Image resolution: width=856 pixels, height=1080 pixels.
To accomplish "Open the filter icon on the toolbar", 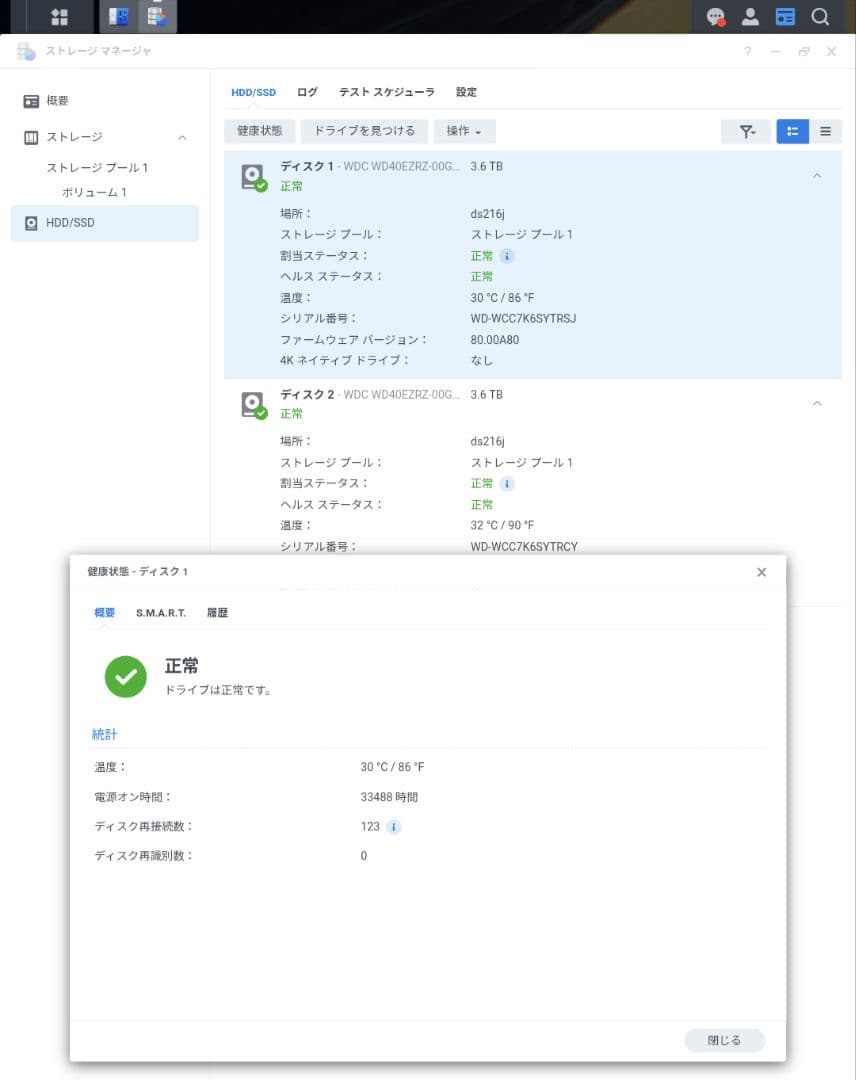I will click(x=746, y=131).
